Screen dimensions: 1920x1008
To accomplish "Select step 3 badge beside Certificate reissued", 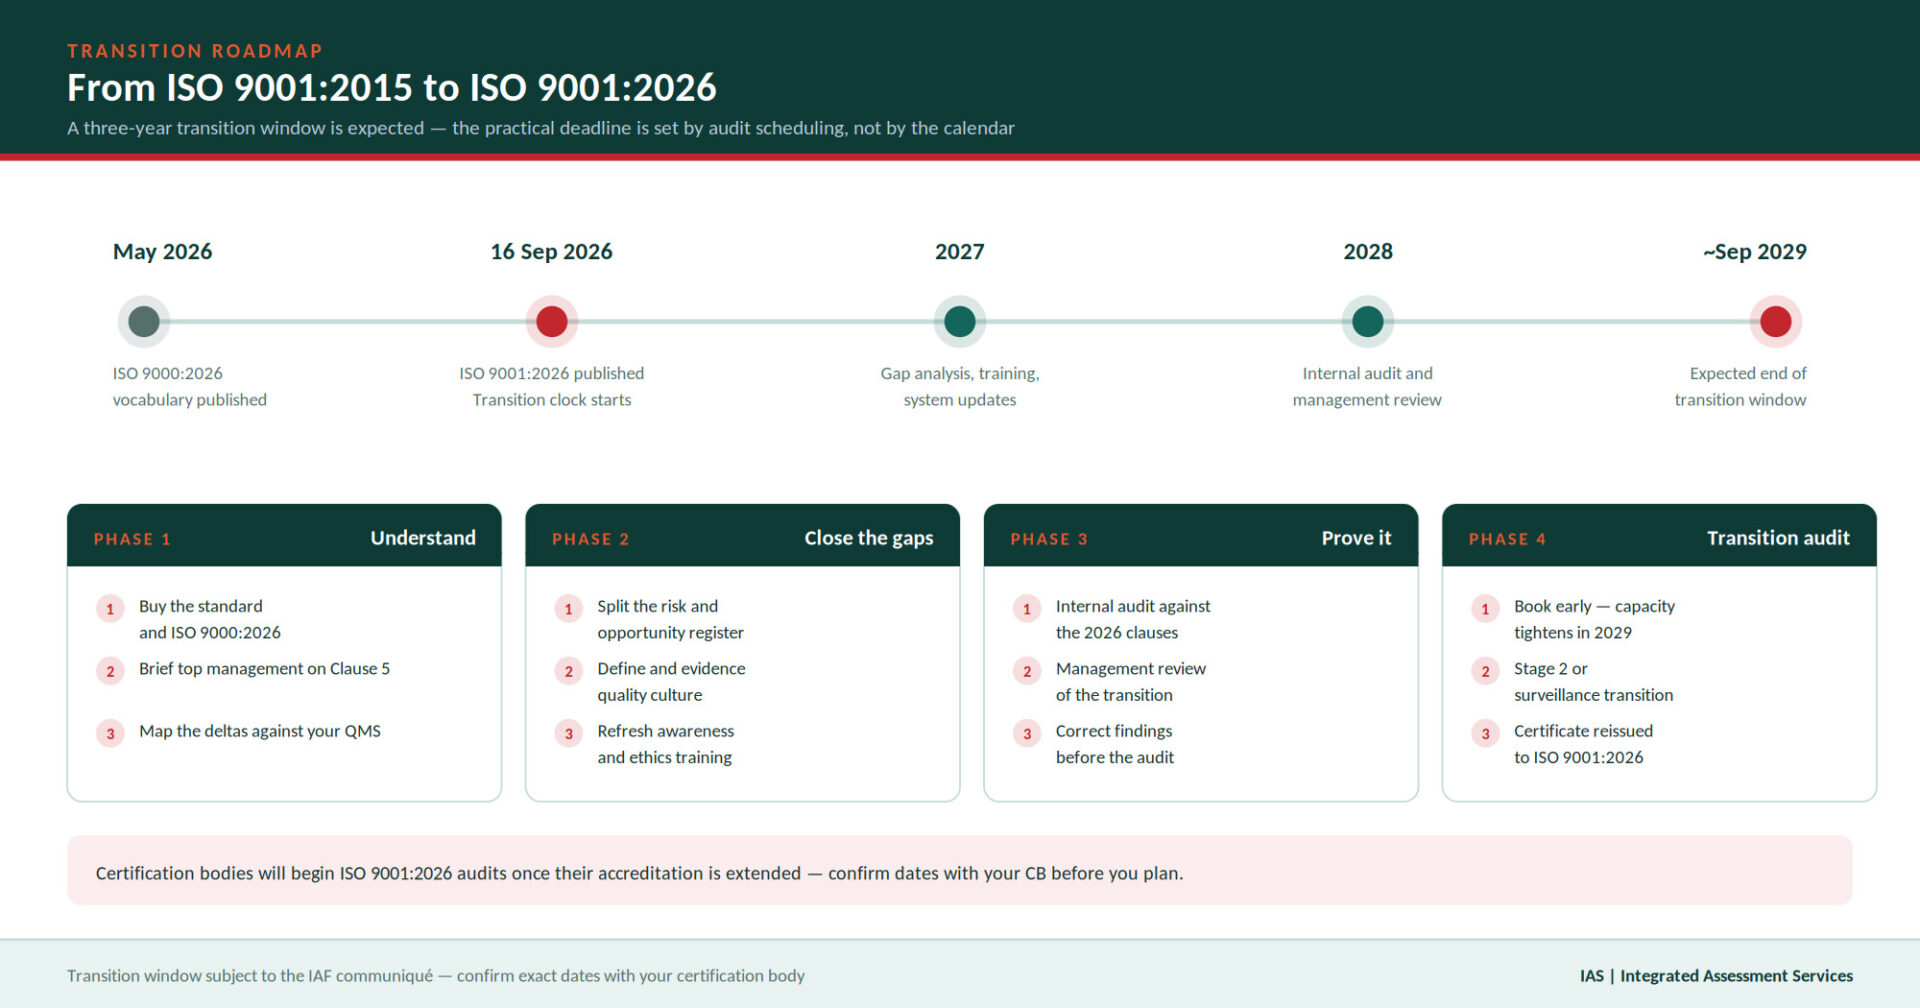I will coord(1485,733).
